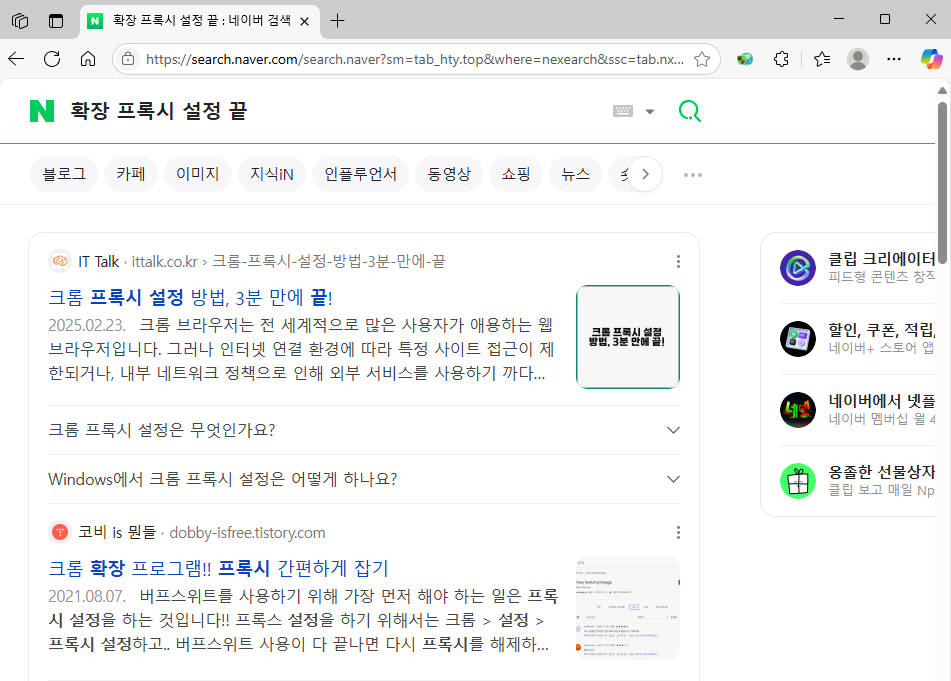951x681 pixels.
Task: Open the 할인, 쿠폰, 적립 sidebar item
Action: [857, 338]
